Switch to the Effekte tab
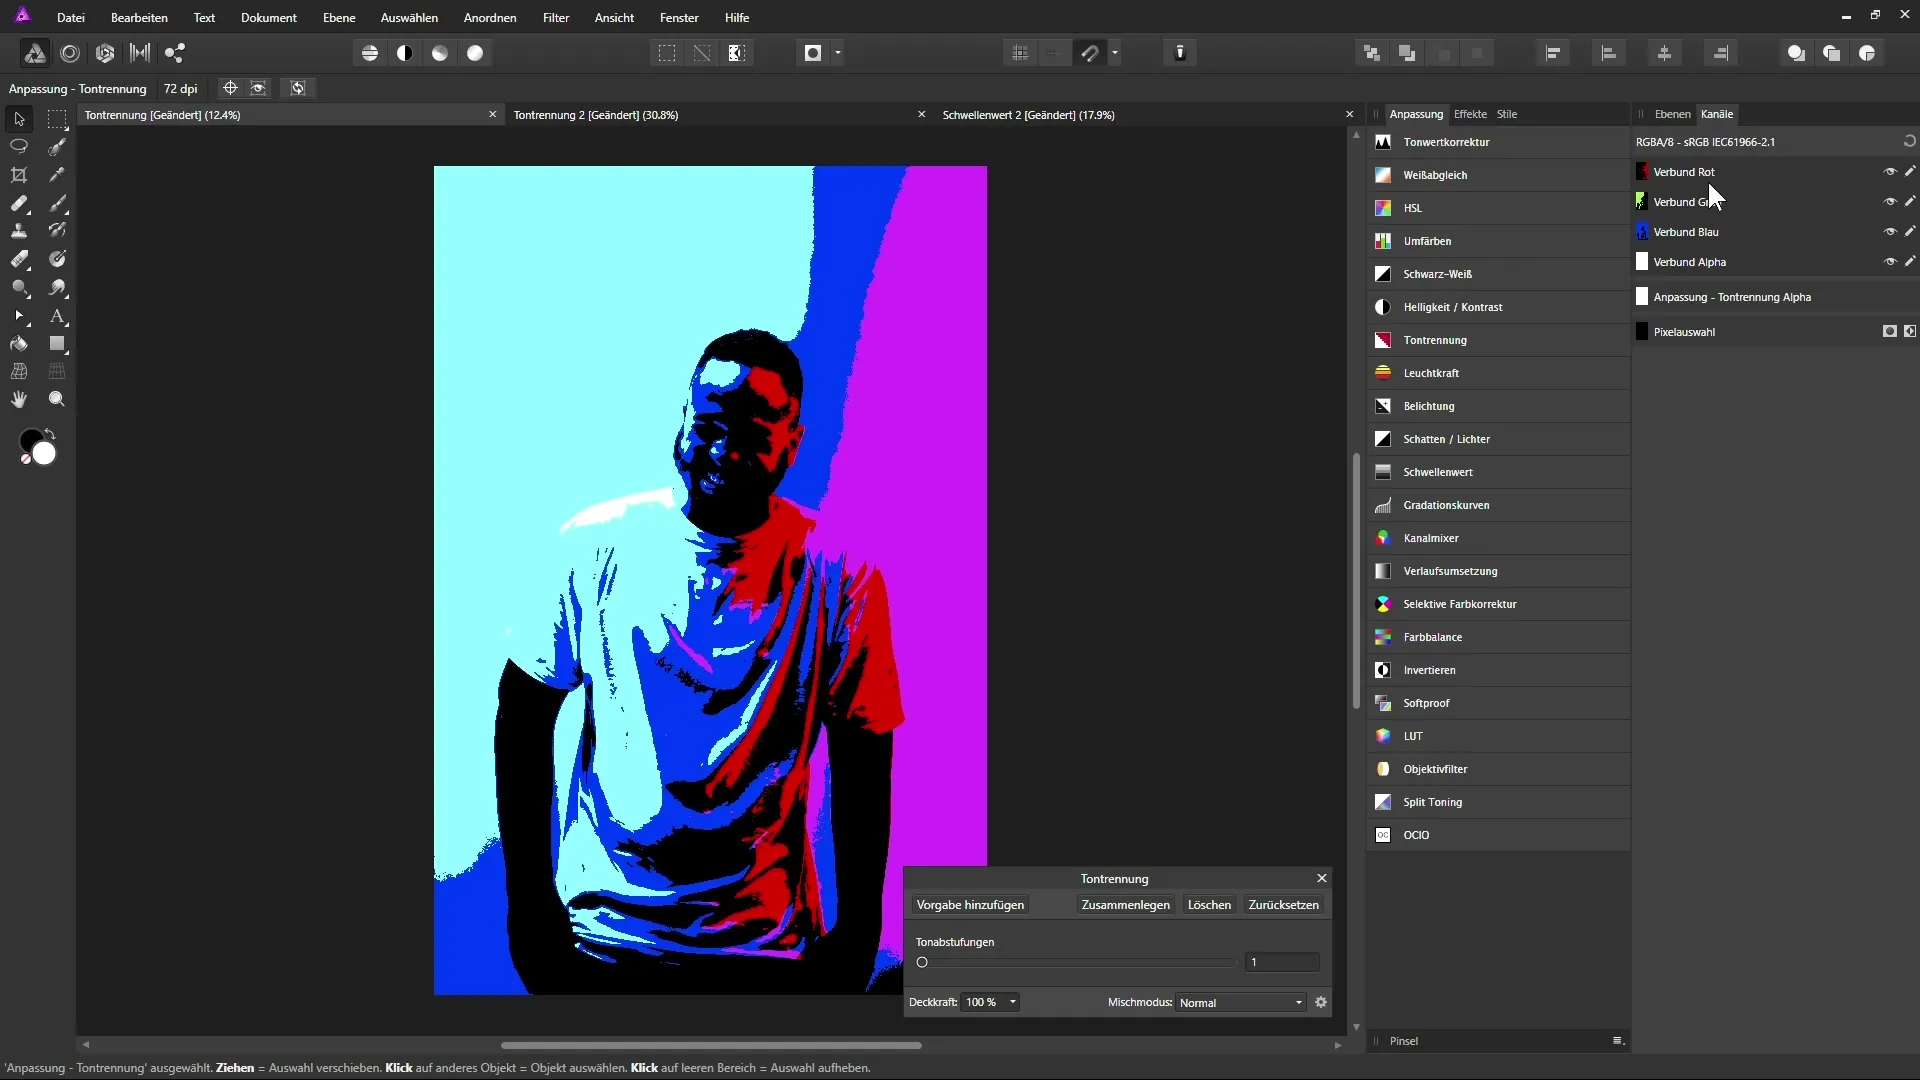 tap(1470, 114)
